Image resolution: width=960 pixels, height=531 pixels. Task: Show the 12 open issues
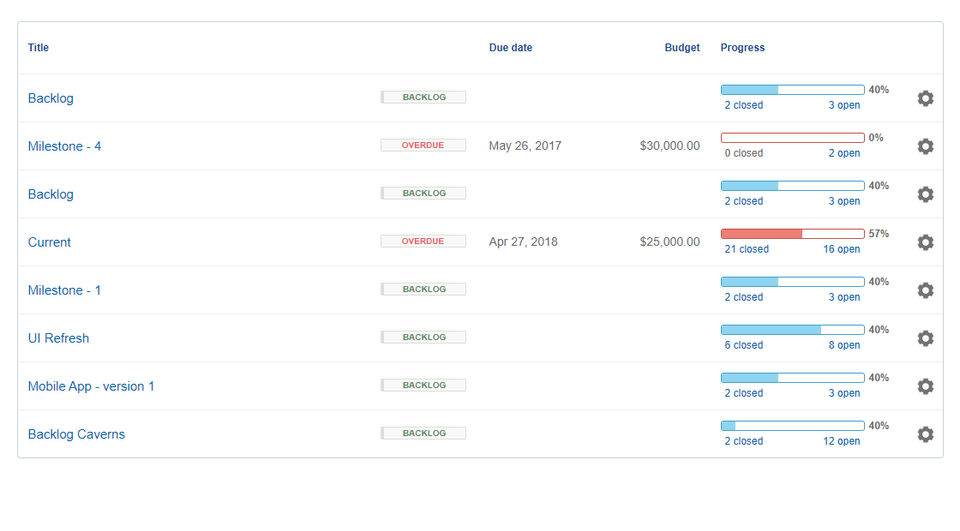[x=841, y=441]
